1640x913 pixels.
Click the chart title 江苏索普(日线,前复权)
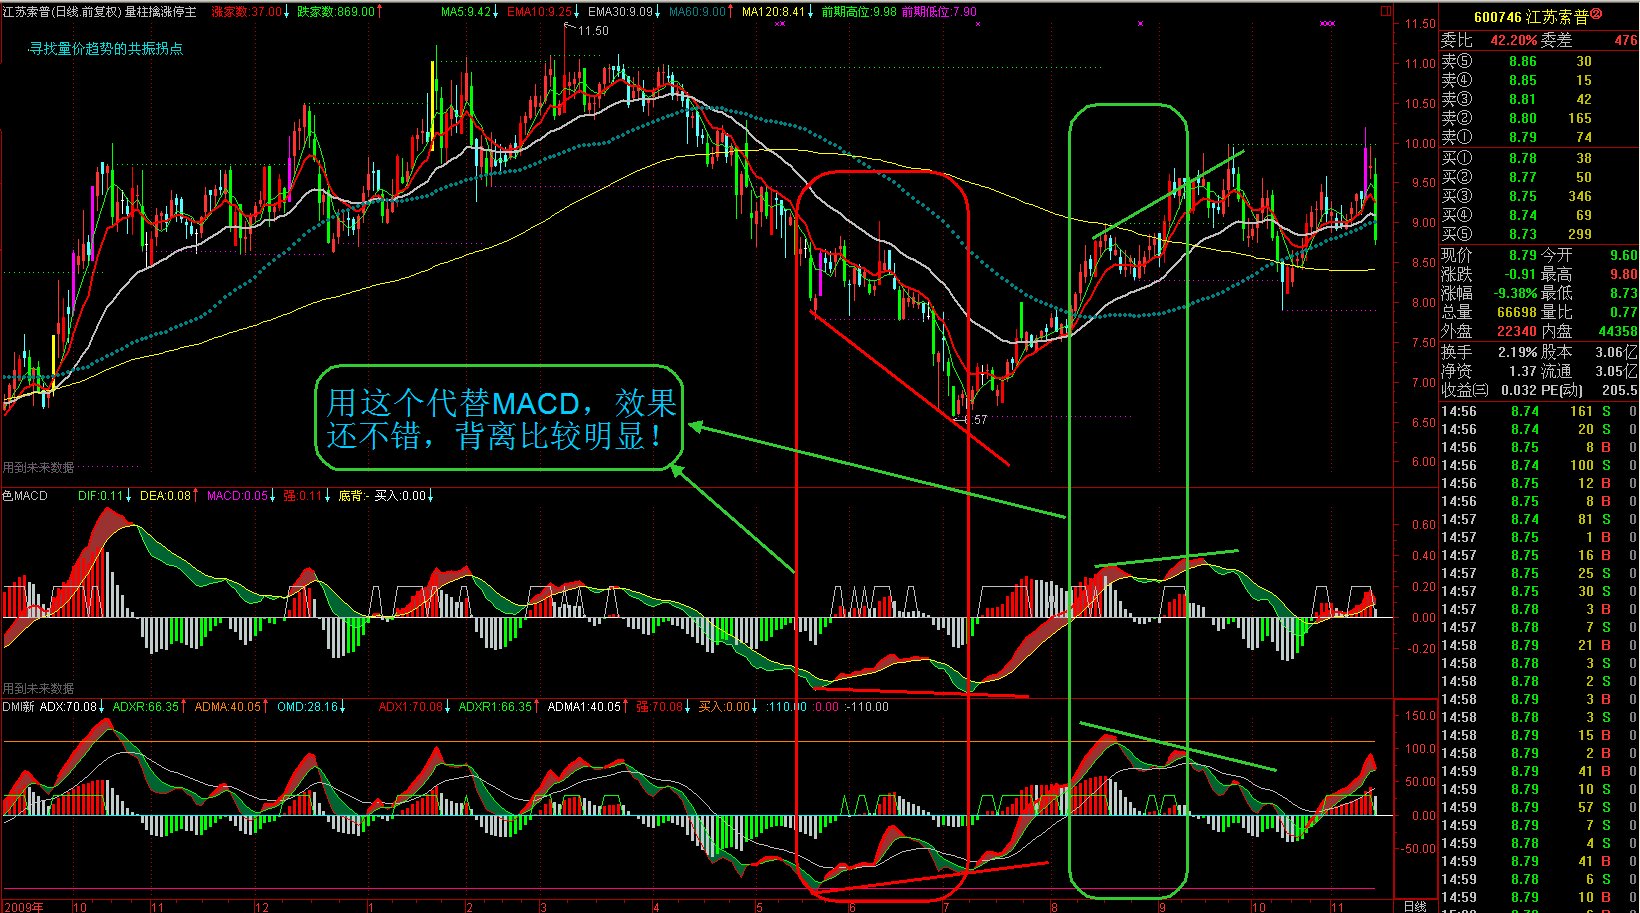coord(61,12)
